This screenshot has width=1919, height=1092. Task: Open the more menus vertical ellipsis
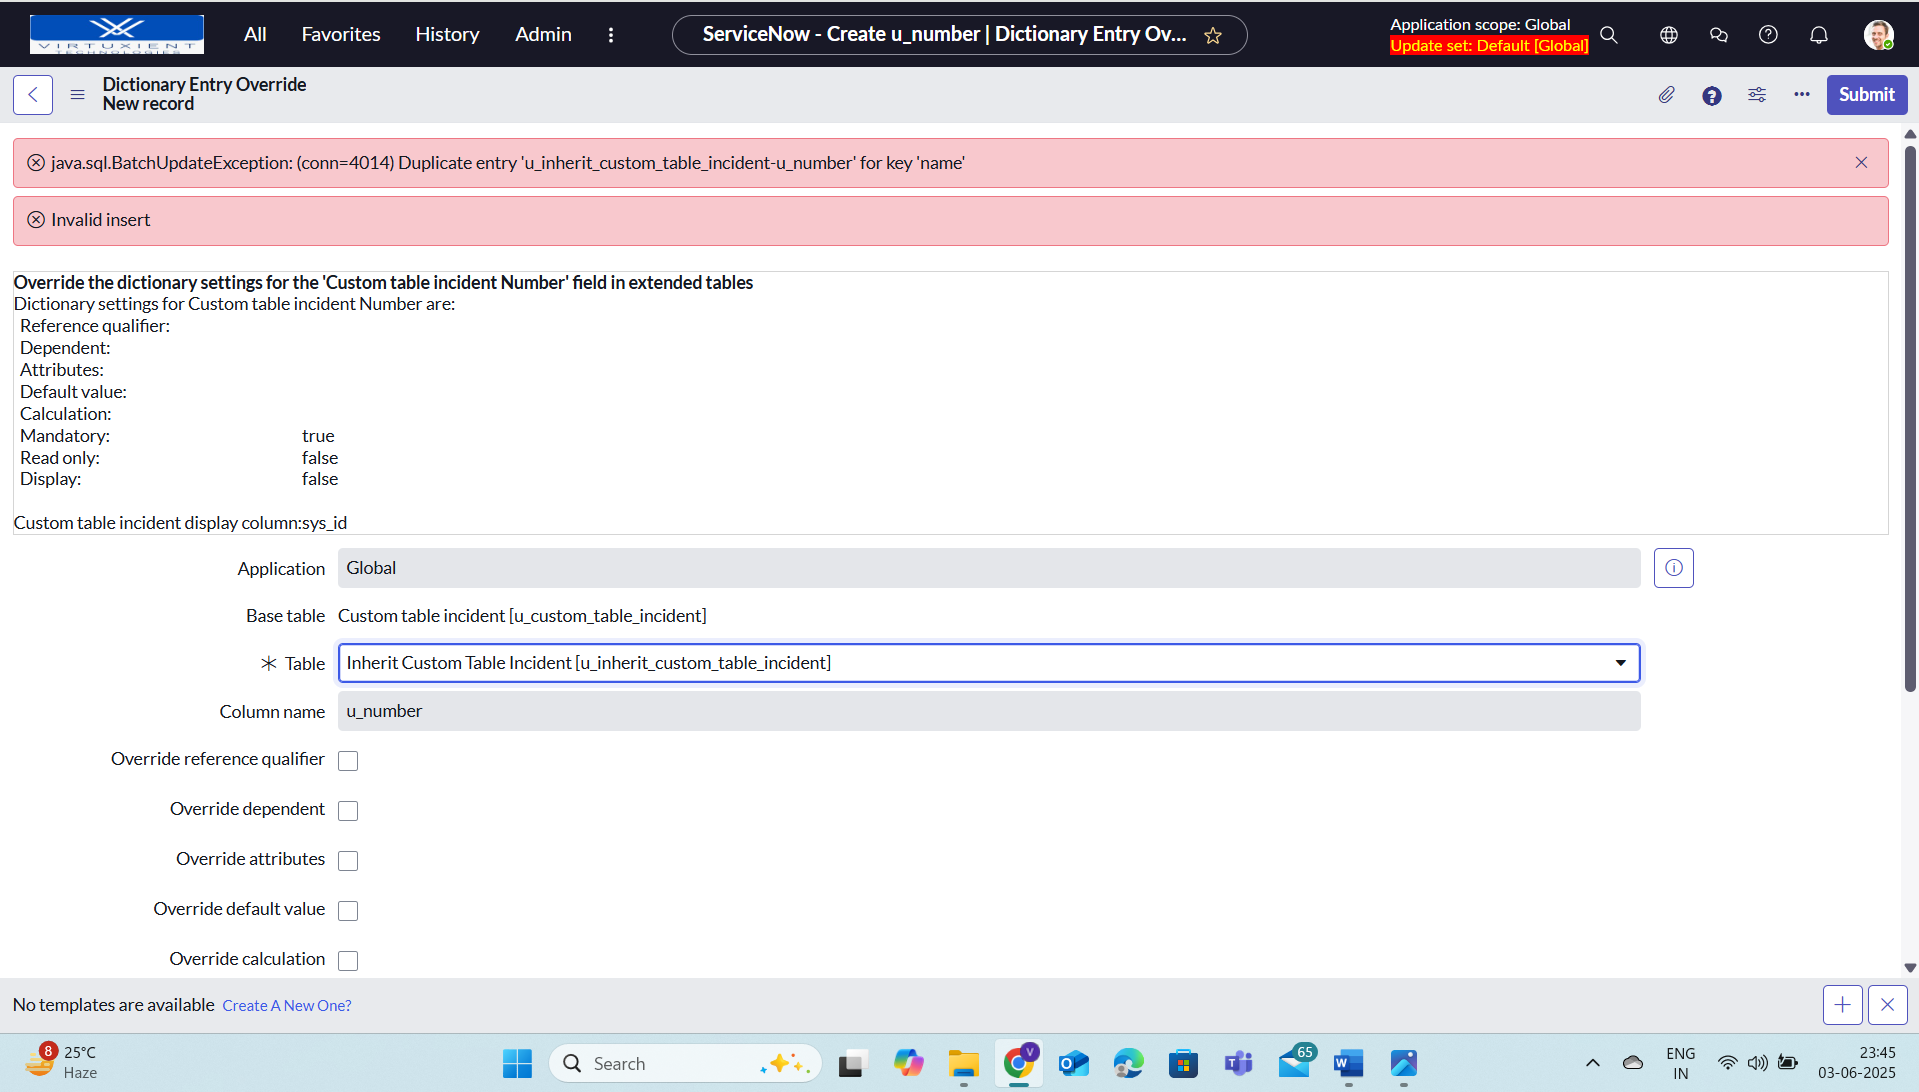click(x=611, y=35)
